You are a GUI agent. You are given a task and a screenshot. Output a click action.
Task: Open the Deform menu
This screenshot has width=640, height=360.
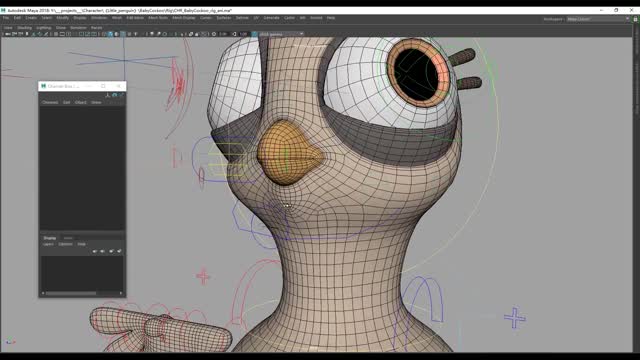click(242, 18)
